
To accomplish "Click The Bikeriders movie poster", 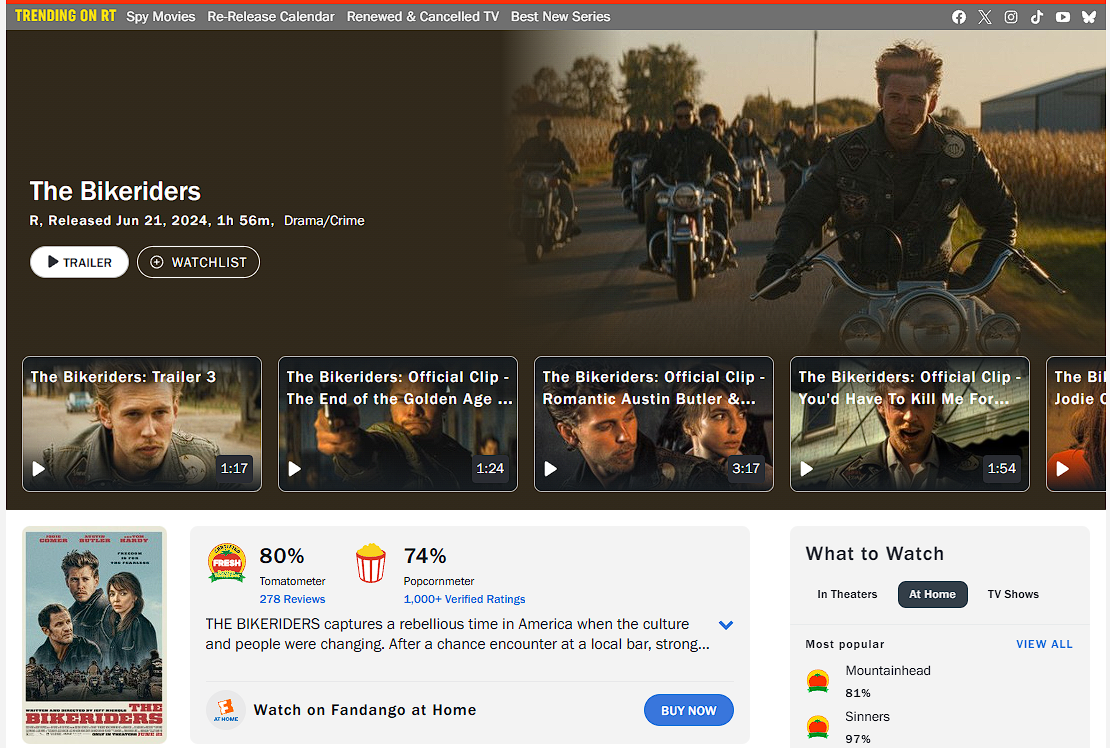I will tap(94, 635).
